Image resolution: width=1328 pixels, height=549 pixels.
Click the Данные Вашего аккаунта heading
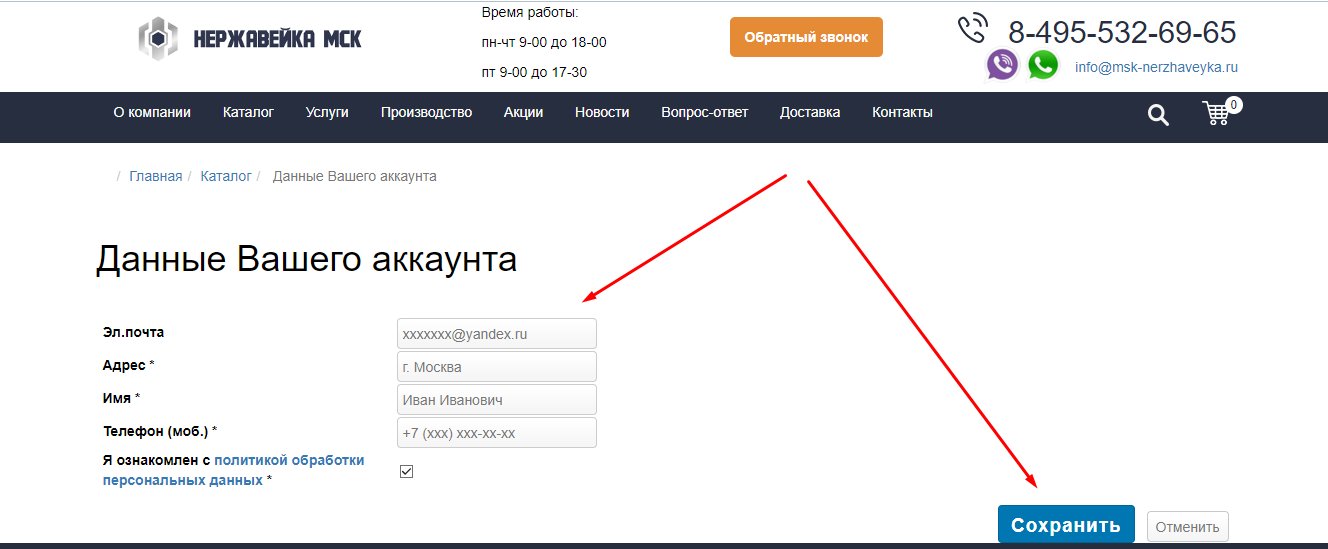point(306,259)
